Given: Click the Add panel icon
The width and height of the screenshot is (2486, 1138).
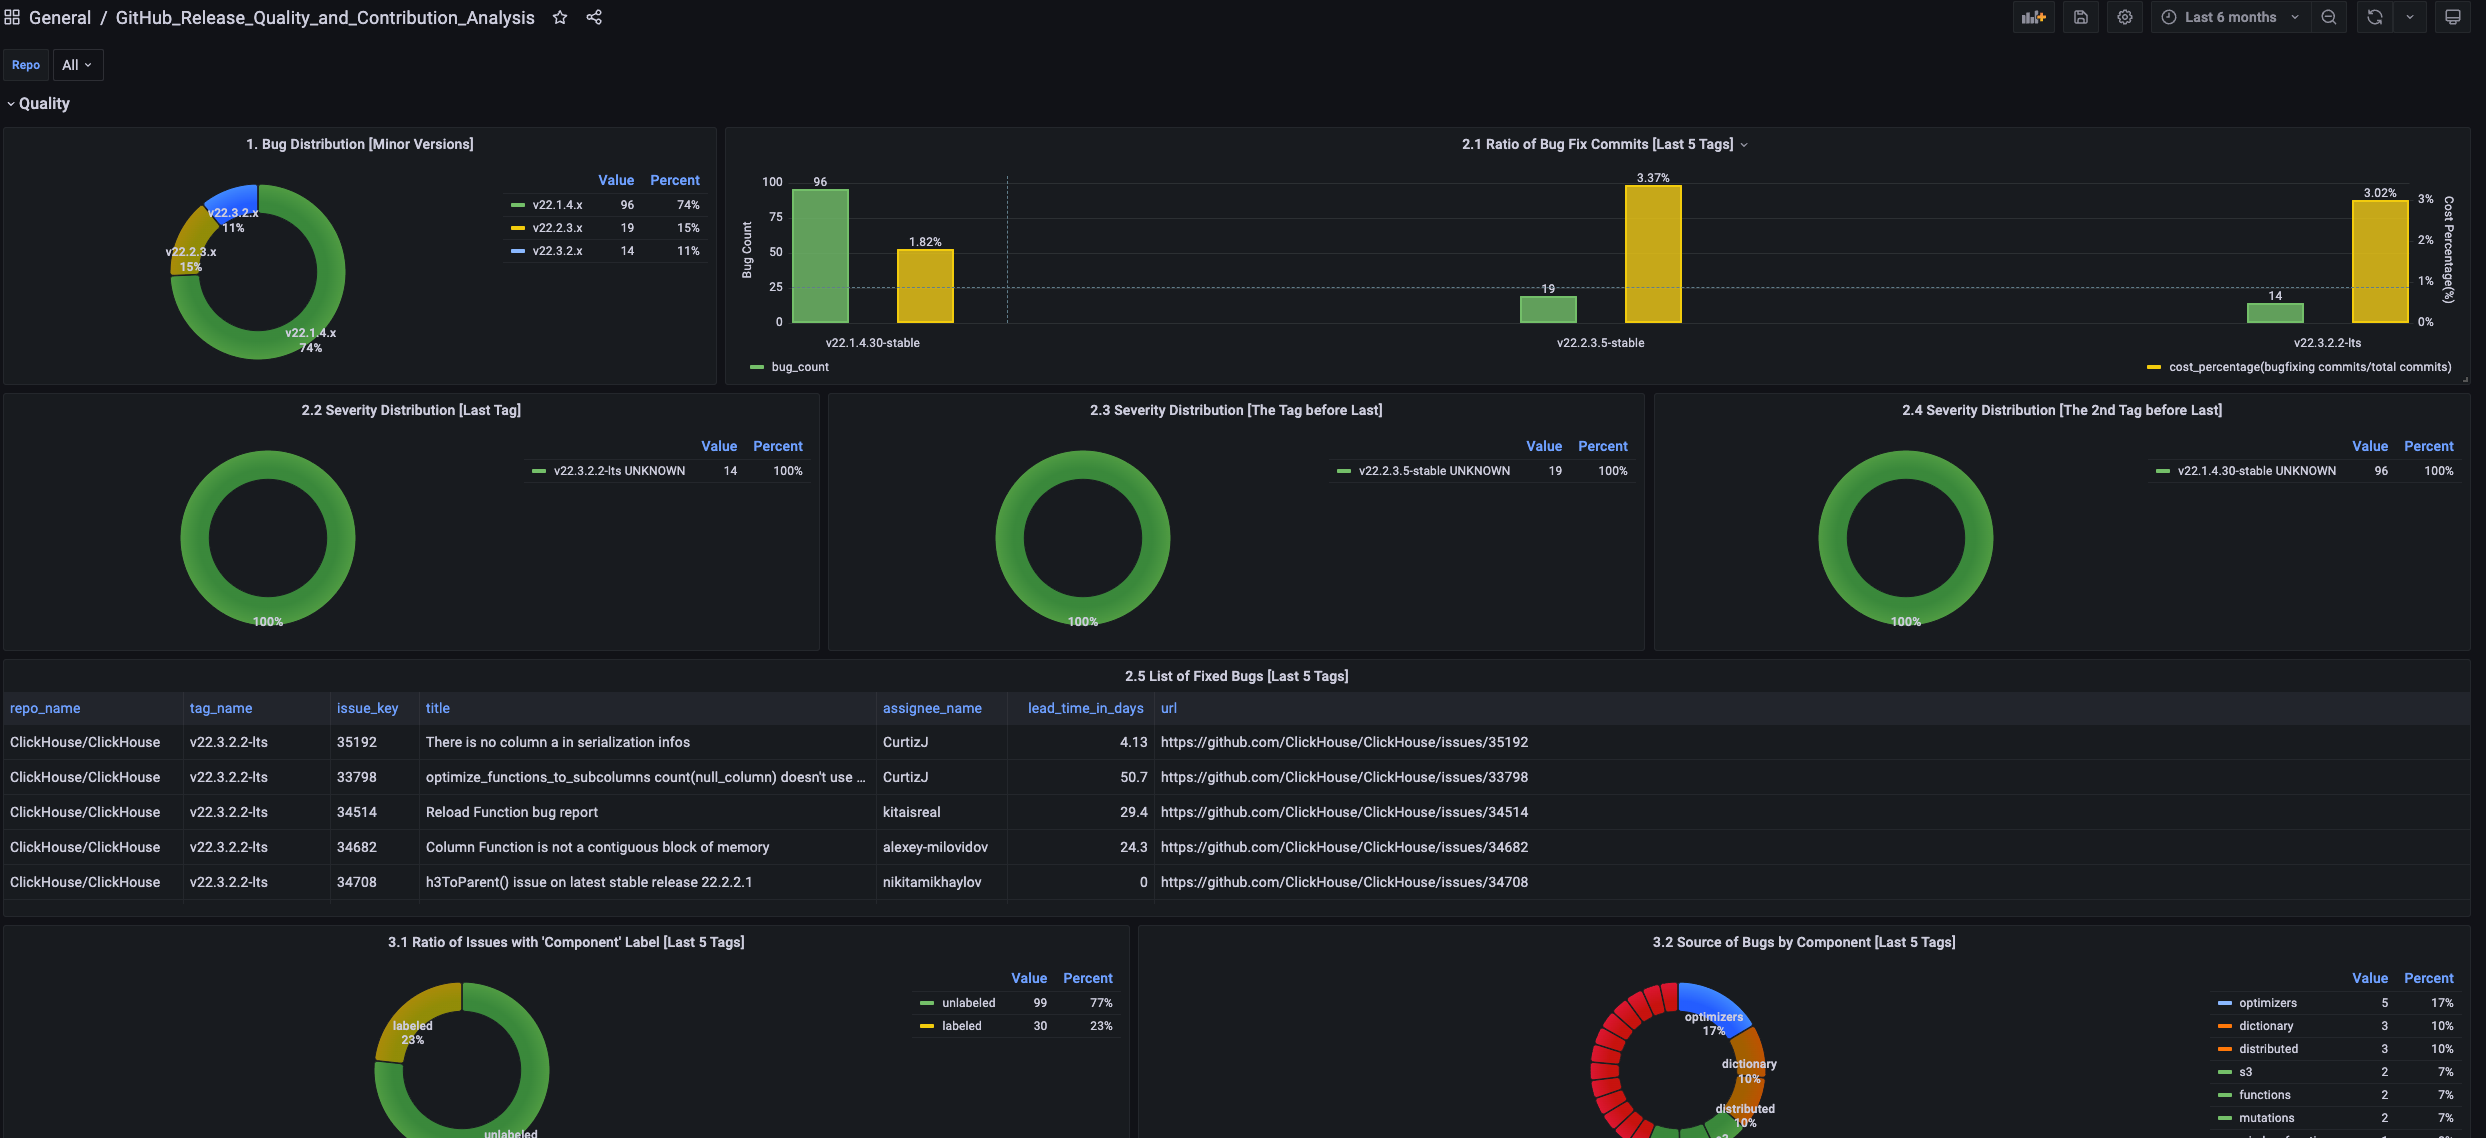Looking at the screenshot, I should tap(2033, 17).
